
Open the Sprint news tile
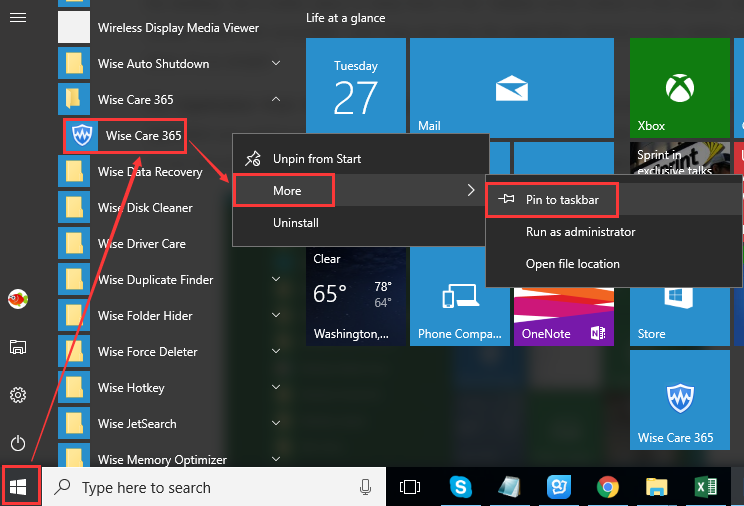(679, 158)
